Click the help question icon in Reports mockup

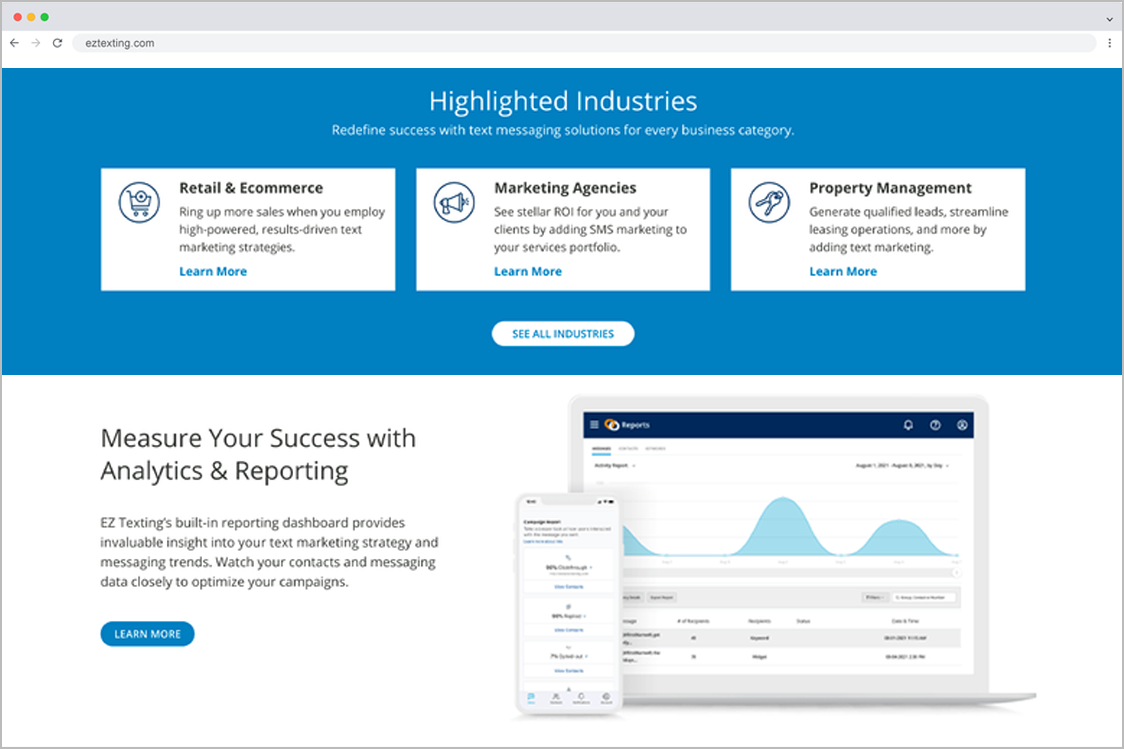coord(935,425)
